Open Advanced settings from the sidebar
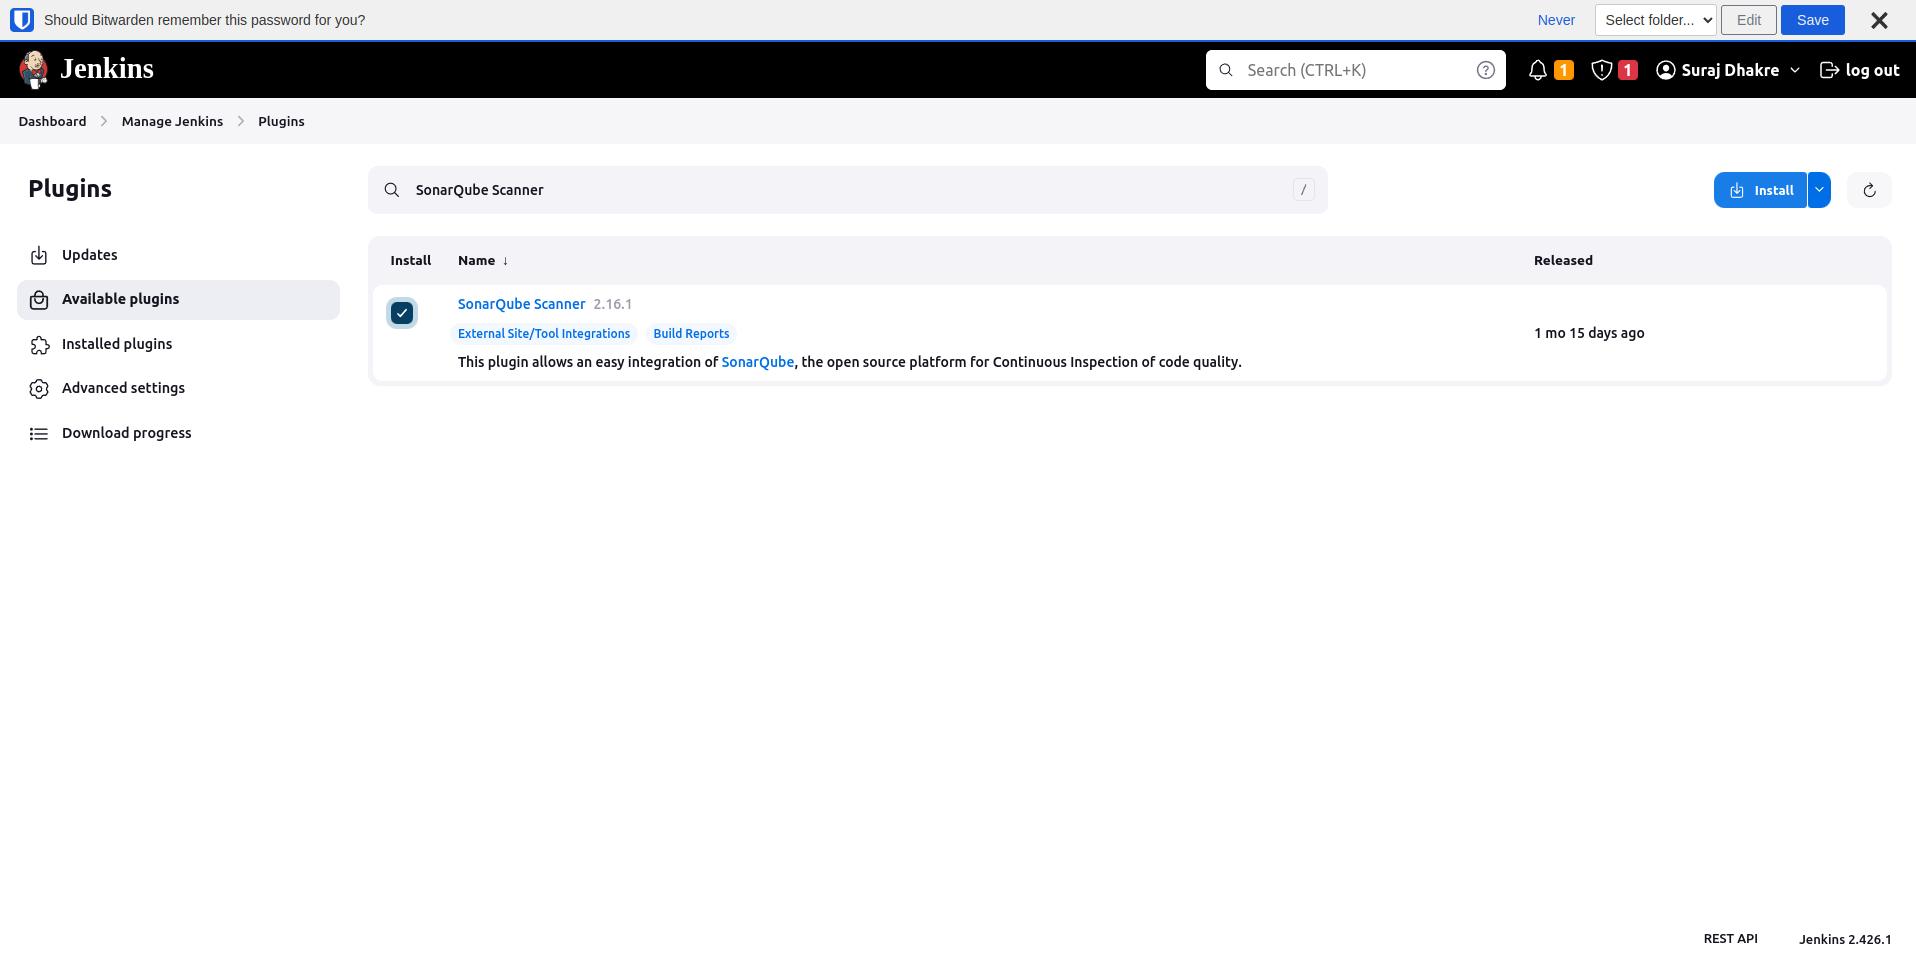The width and height of the screenshot is (1916, 960). click(123, 388)
